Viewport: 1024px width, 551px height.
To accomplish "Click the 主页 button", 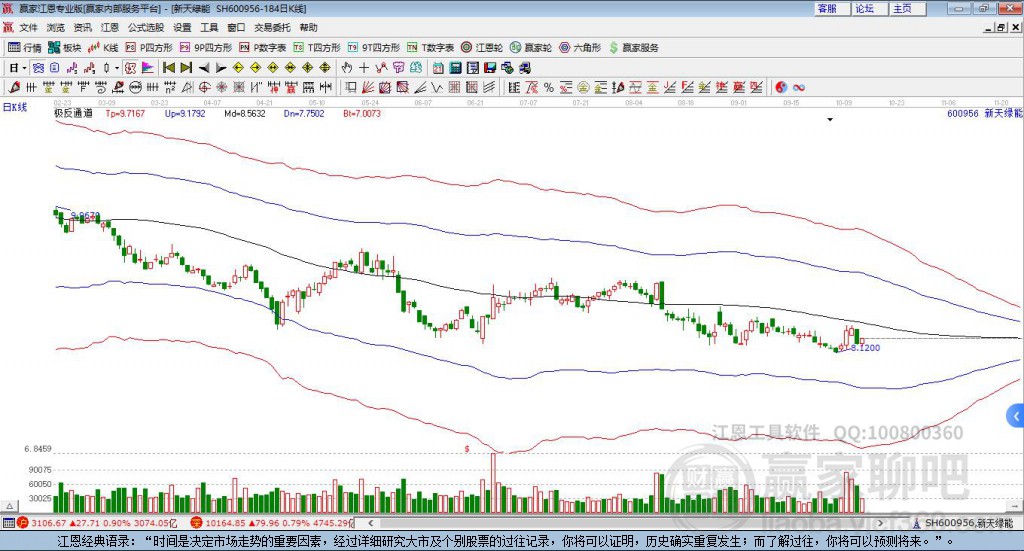I will tap(907, 8).
